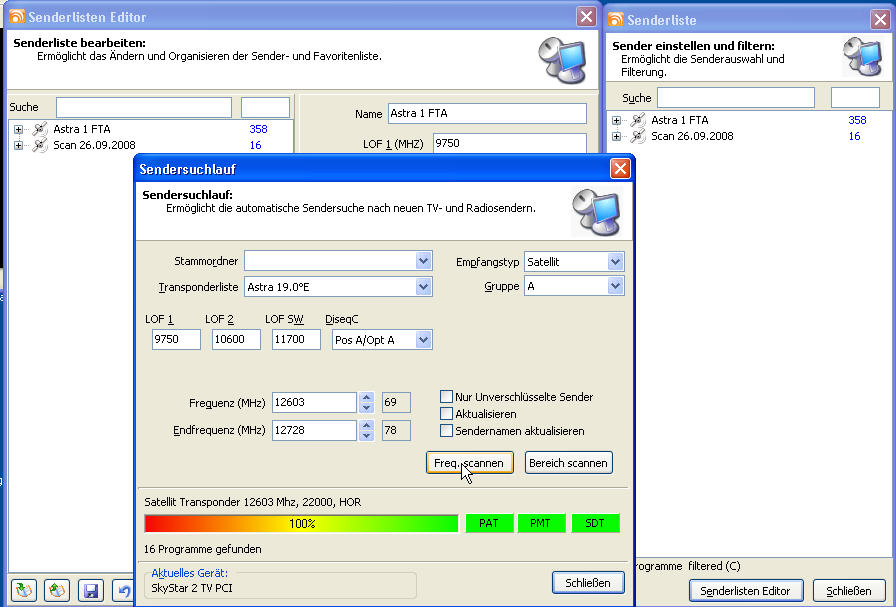Select Astra 1 FTA satellite icon in editor
This screenshot has width=896, height=607.
[x=40, y=129]
